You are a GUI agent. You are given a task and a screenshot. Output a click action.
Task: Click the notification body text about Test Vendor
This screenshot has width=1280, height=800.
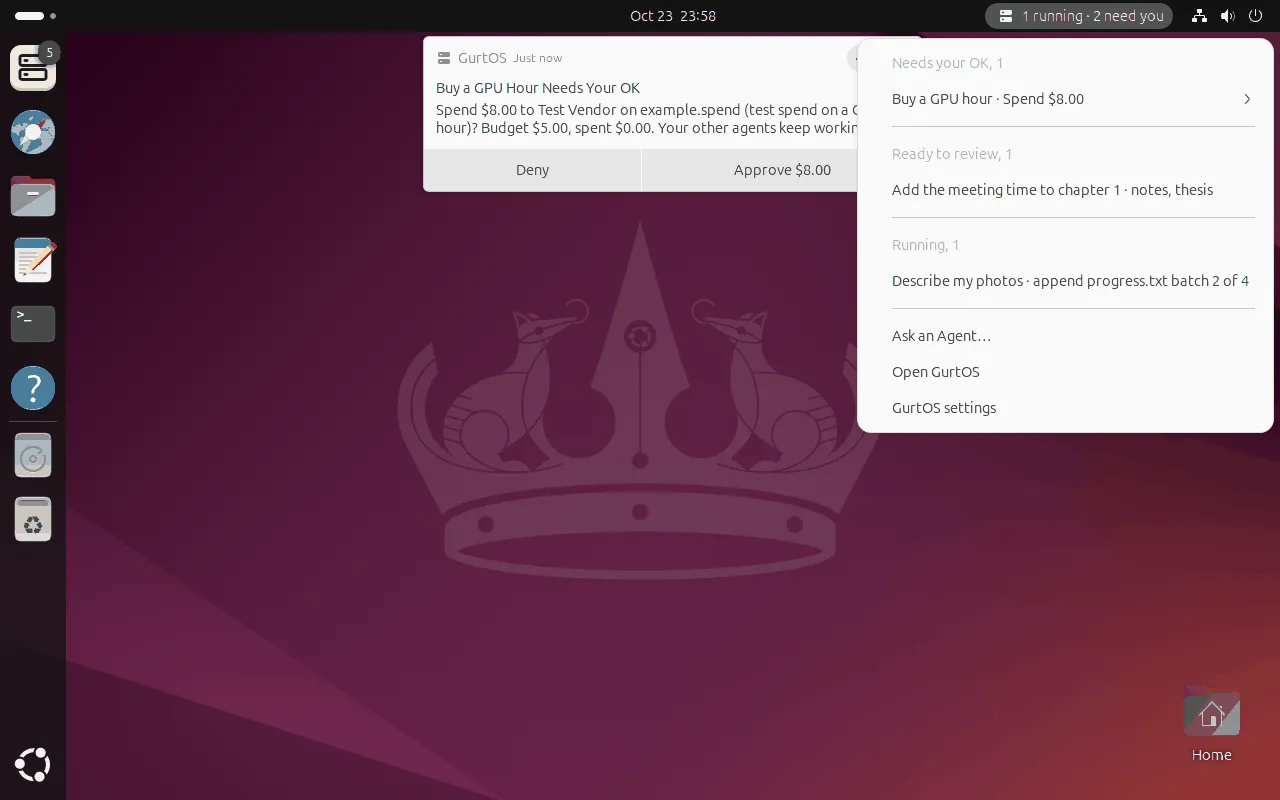point(647,119)
